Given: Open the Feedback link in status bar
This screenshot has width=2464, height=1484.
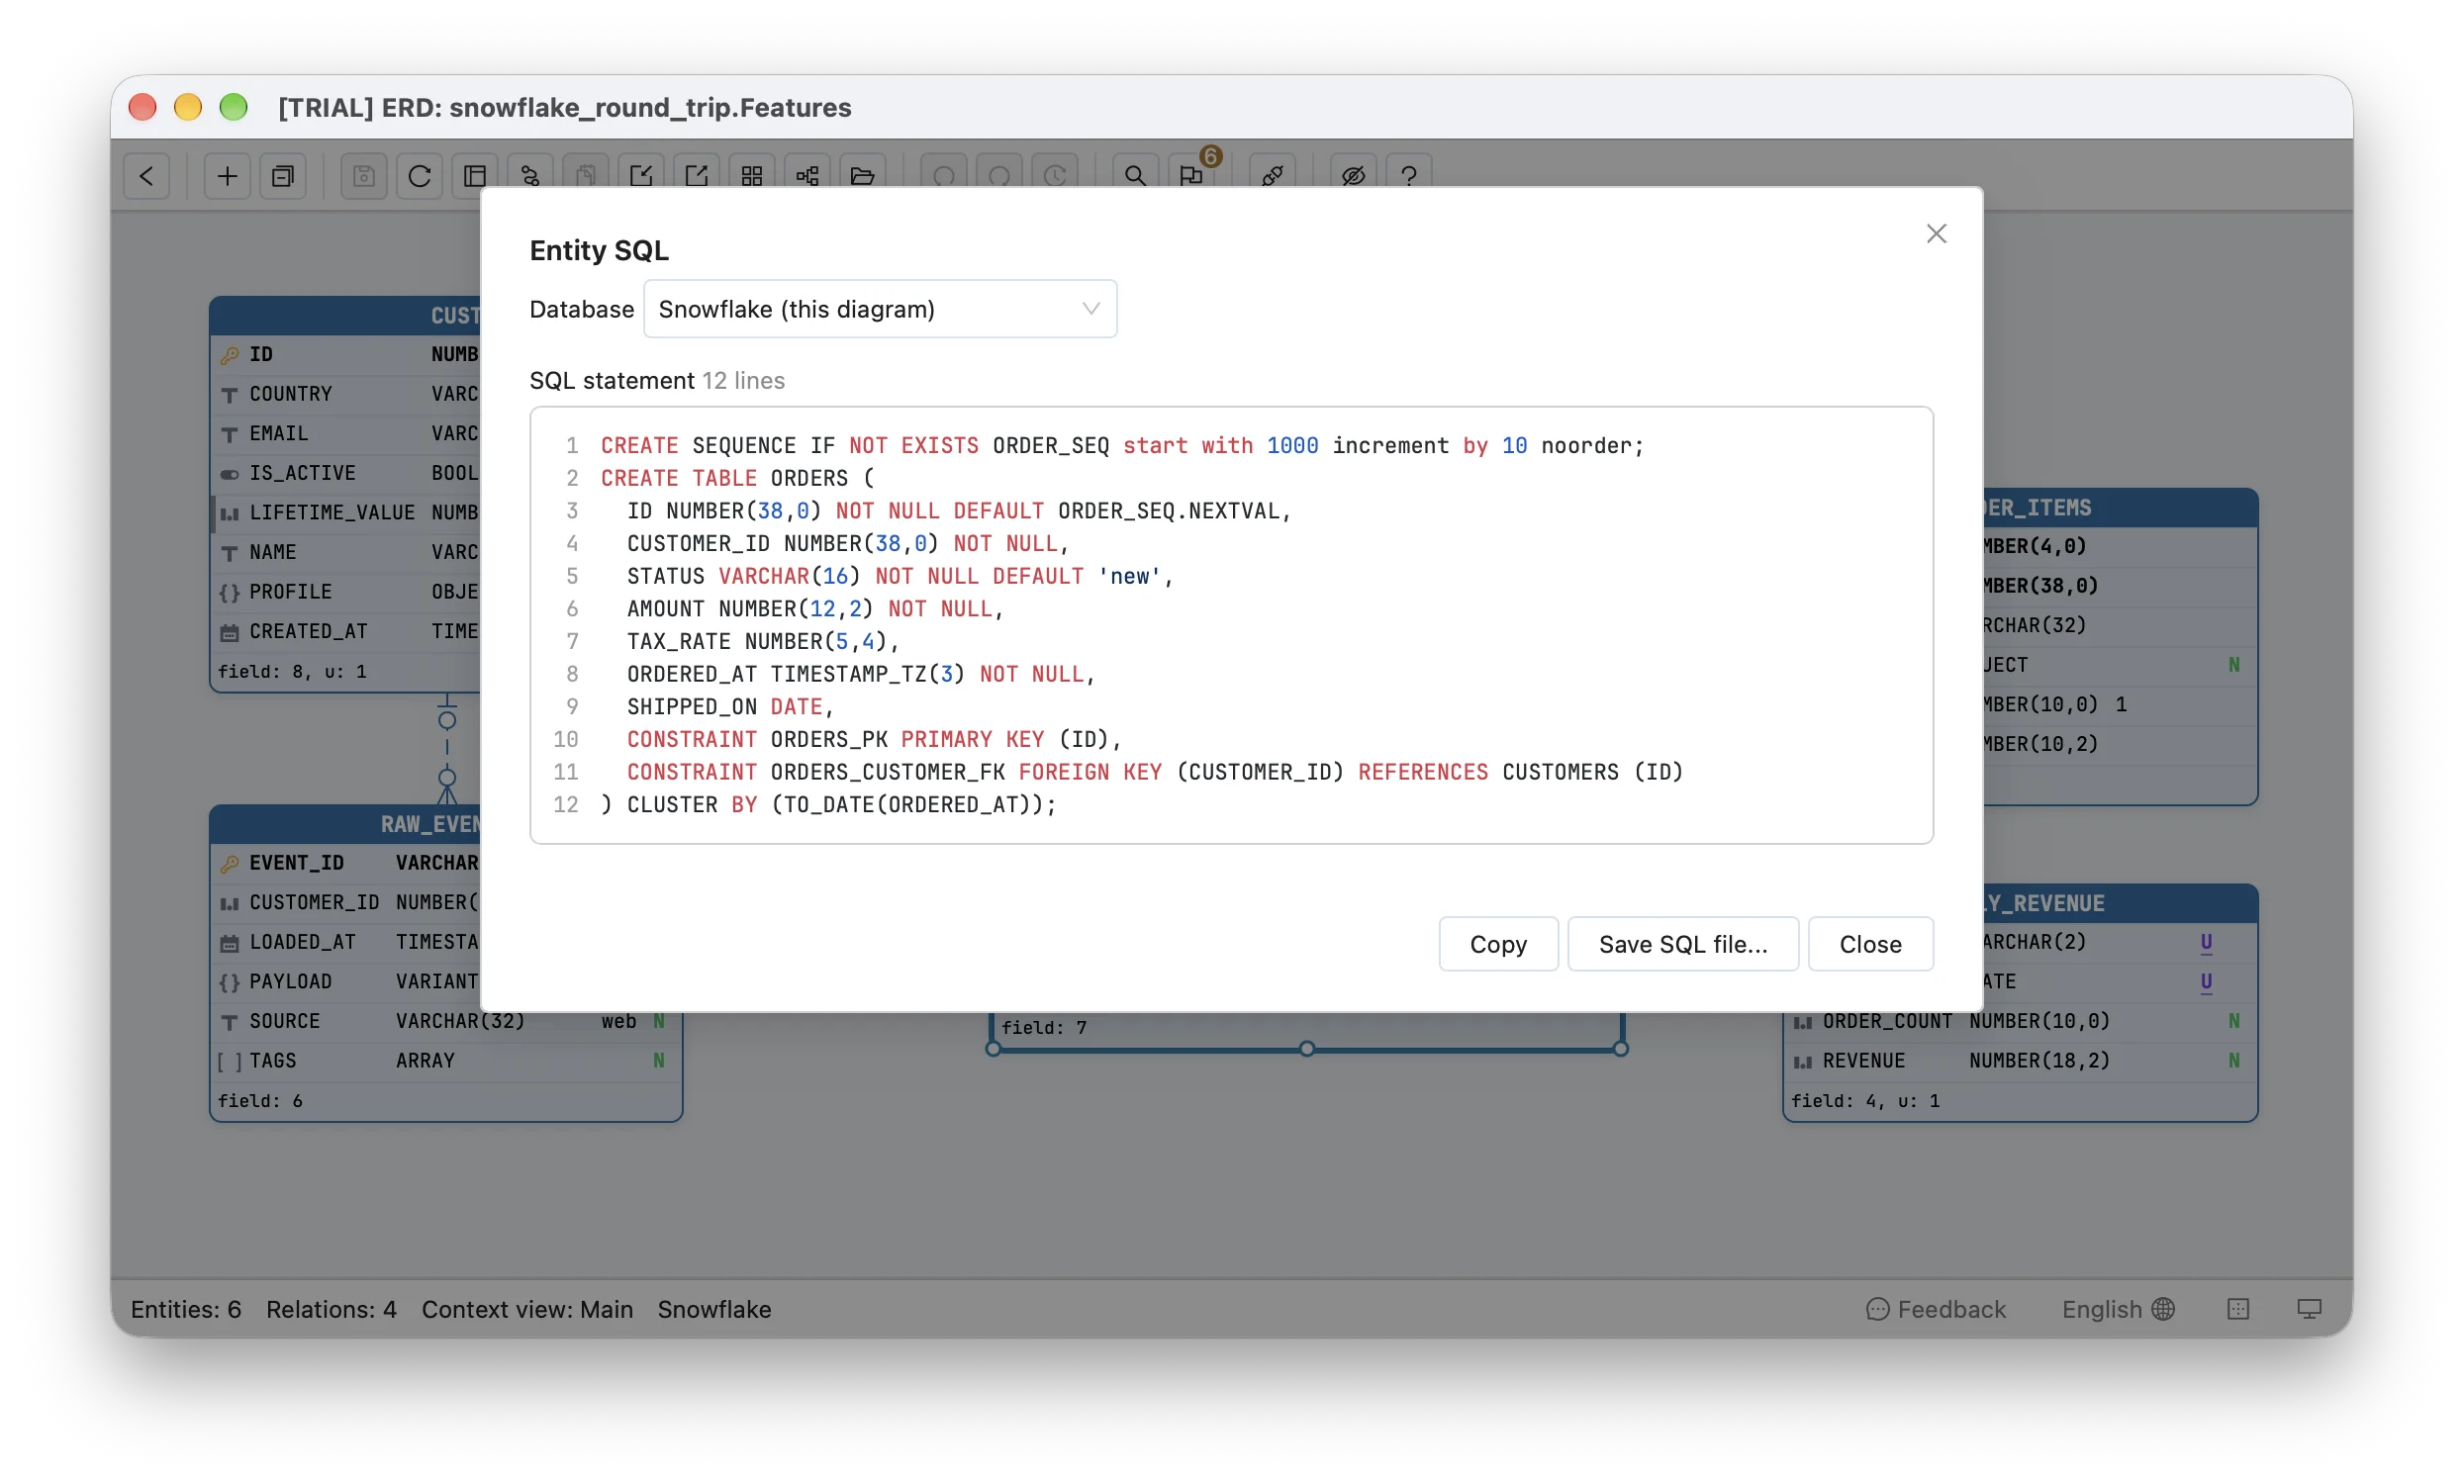Looking at the screenshot, I should pos(1936,1309).
